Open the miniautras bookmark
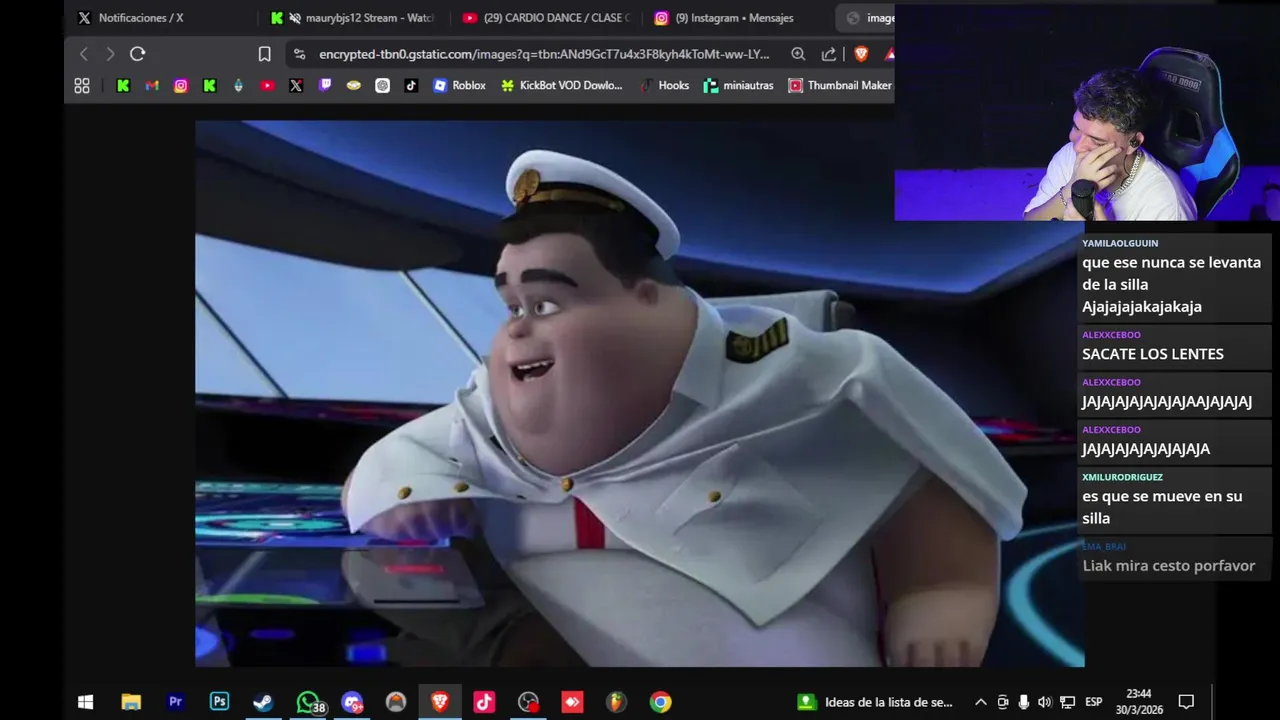The width and height of the screenshot is (1280, 720). click(x=738, y=86)
